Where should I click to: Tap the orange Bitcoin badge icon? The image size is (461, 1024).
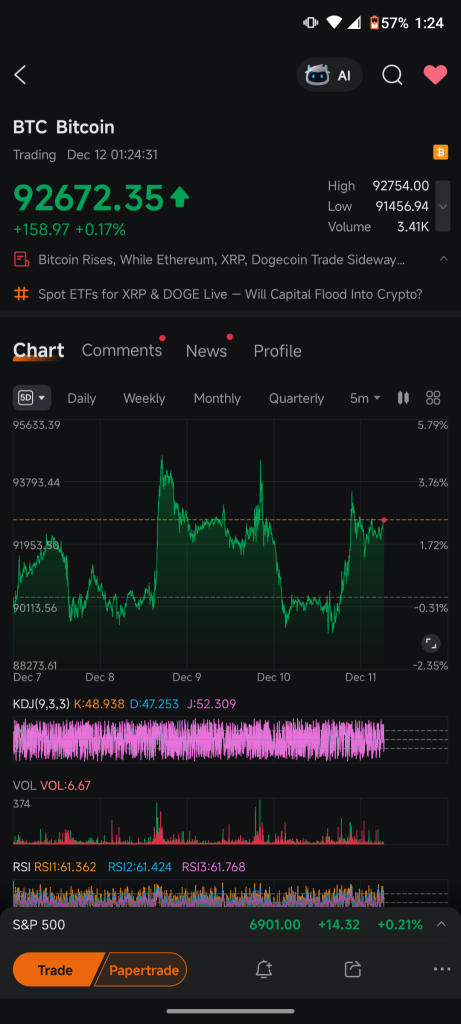(441, 153)
